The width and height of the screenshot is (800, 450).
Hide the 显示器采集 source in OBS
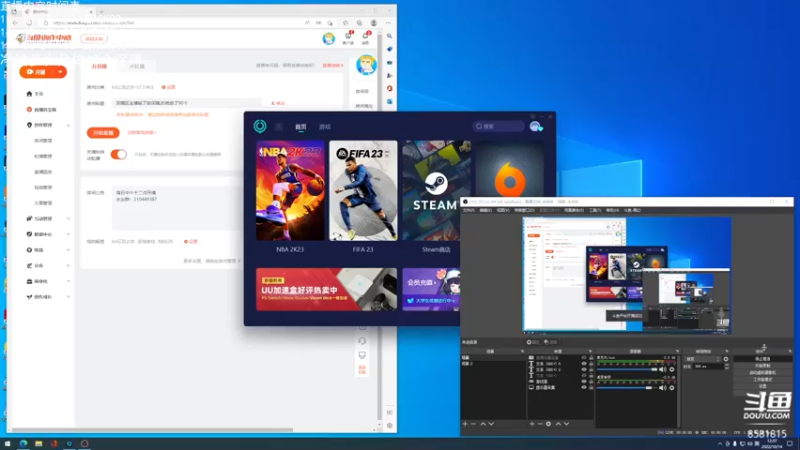click(584, 388)
